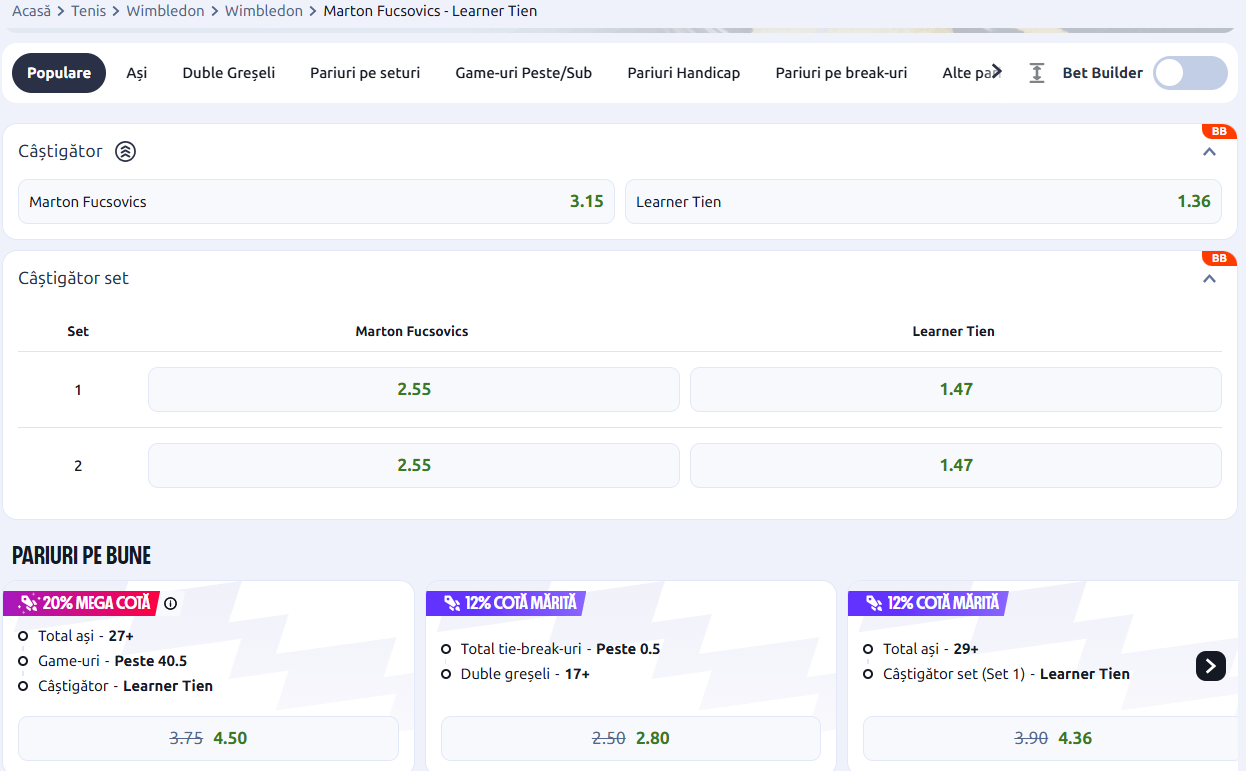The image size is (1246, 771).
Task: Click the PARIURI PE BUNE heading
Action: point(81,556)
